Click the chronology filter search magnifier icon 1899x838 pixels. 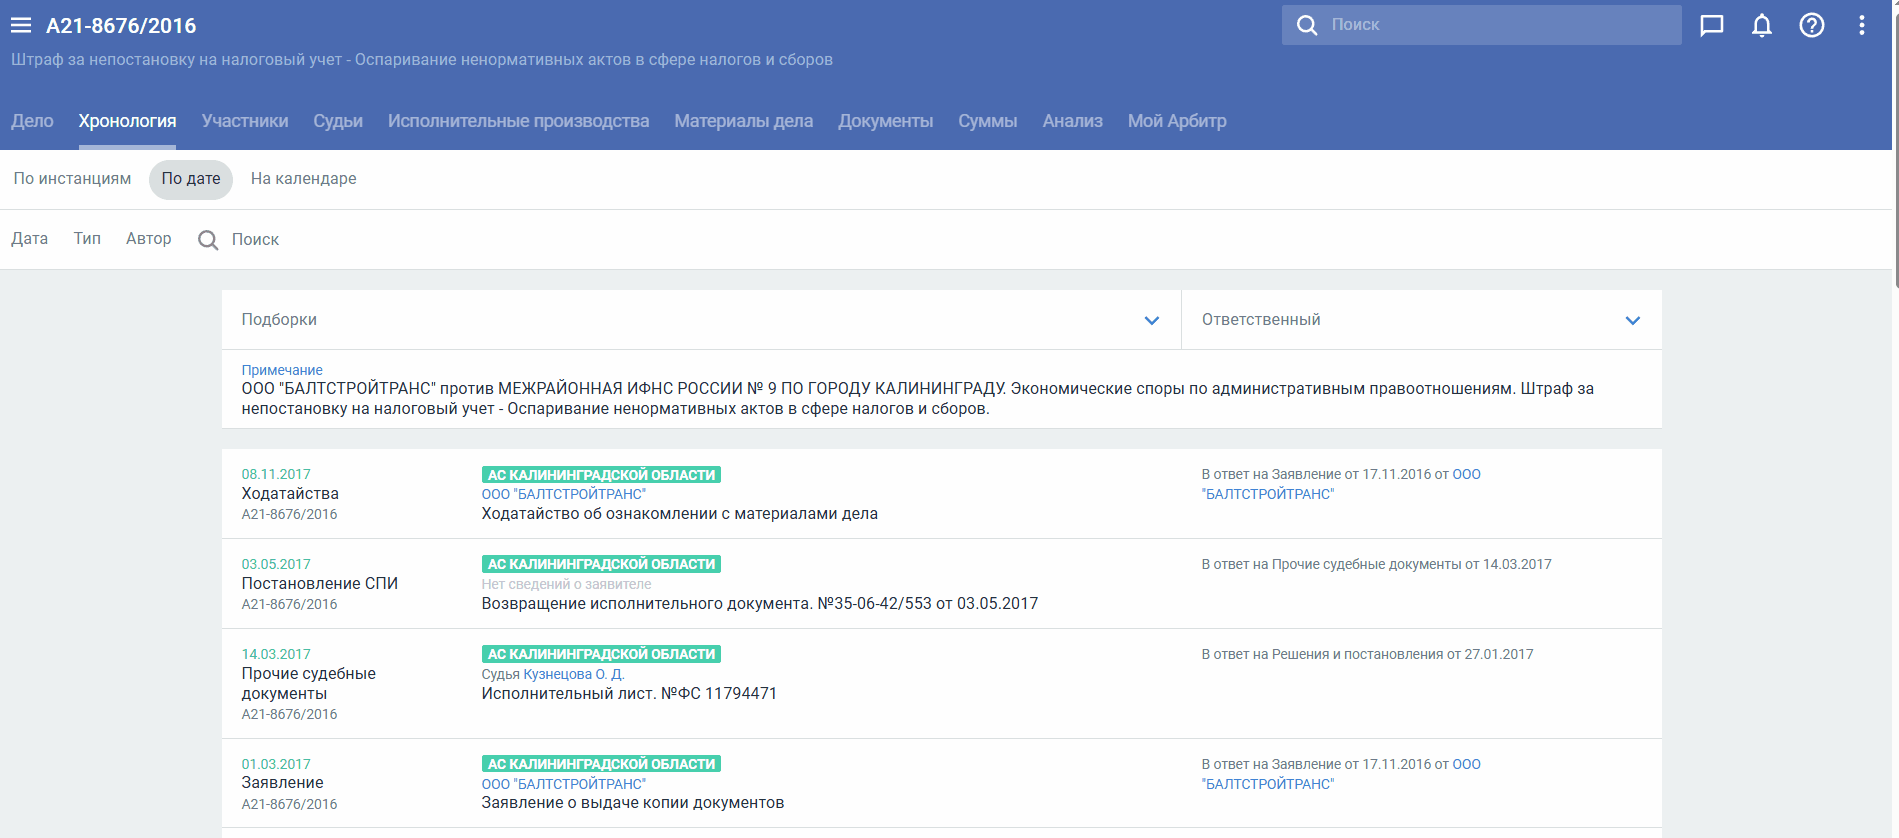click(208, 240)
